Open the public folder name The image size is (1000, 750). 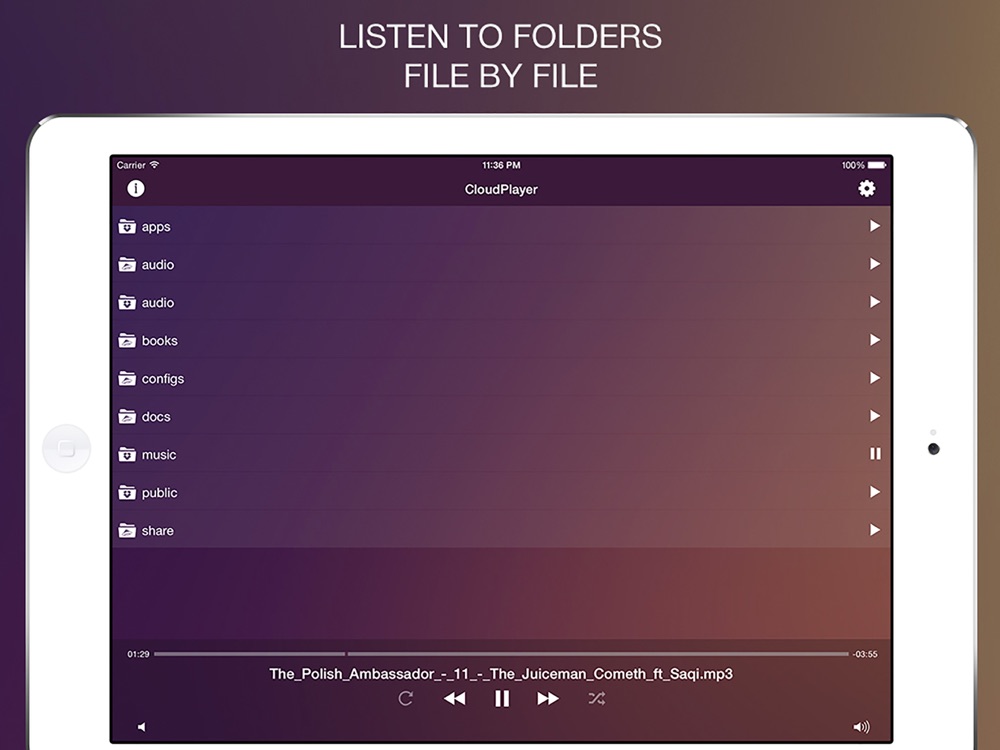click(x=159, y=493)
